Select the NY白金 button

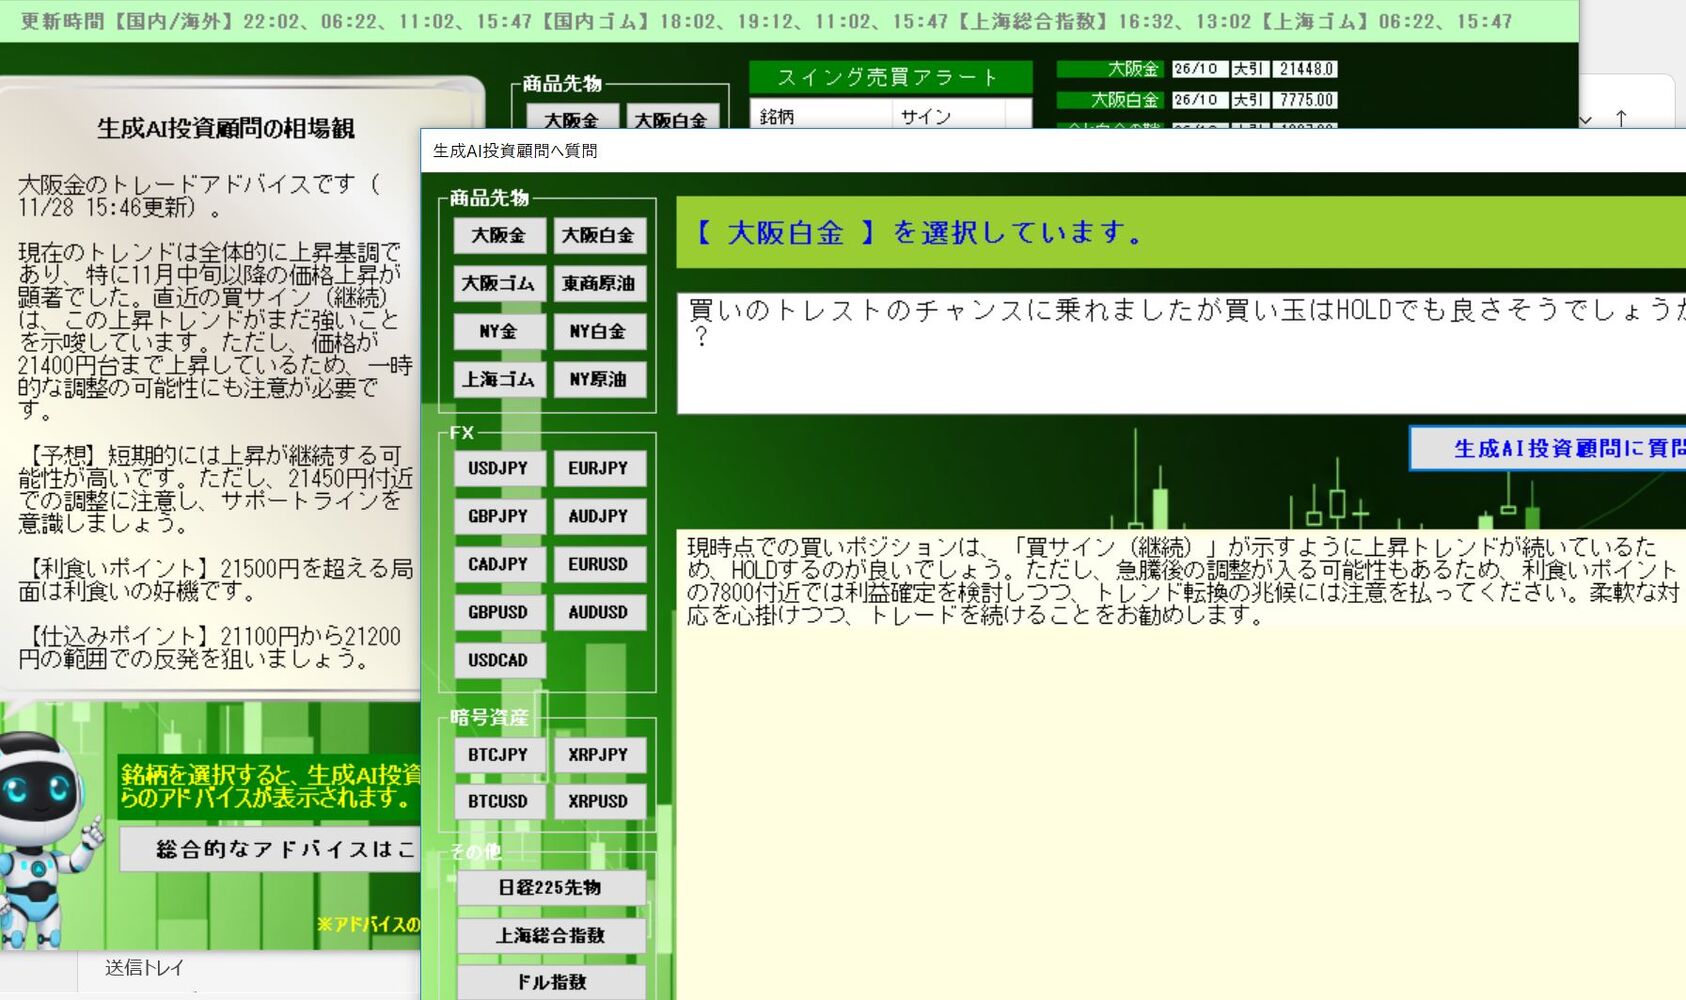pos(599,332)
